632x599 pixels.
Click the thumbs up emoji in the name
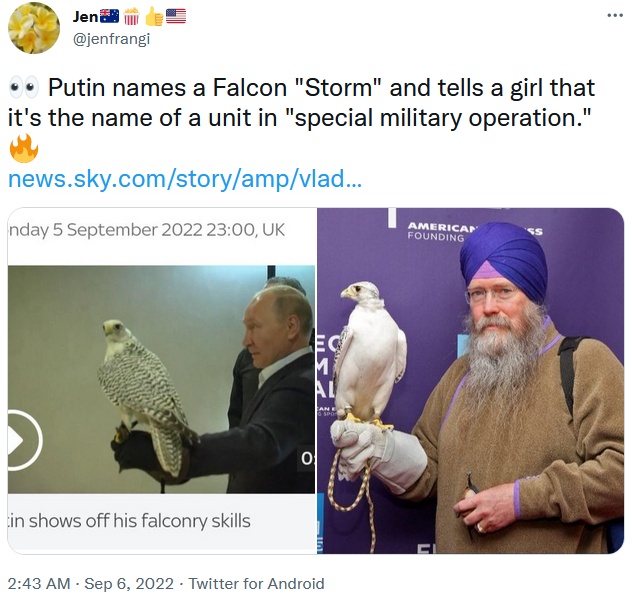point(154,16)
